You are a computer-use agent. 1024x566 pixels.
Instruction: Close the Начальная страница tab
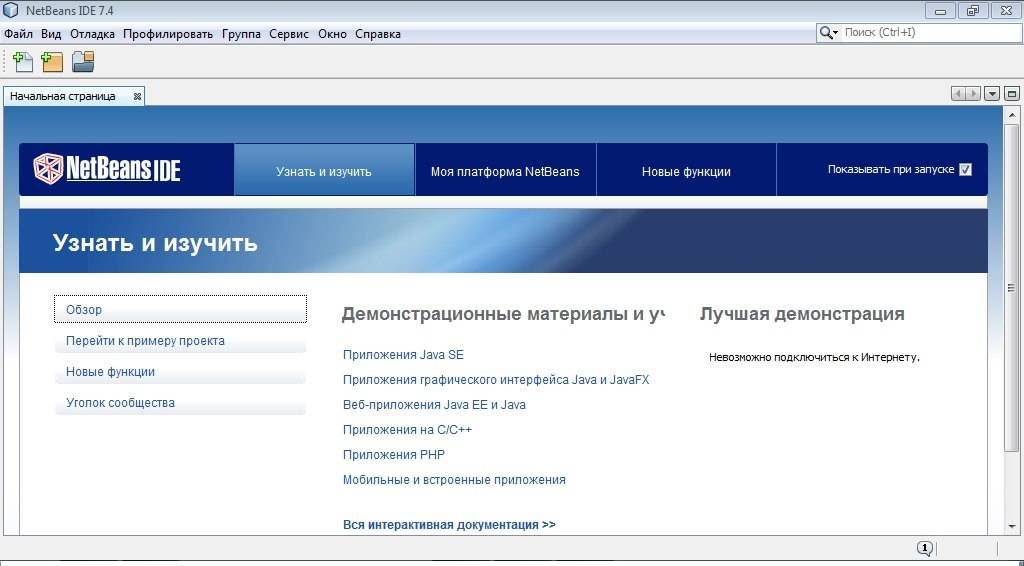coord(137,96)
